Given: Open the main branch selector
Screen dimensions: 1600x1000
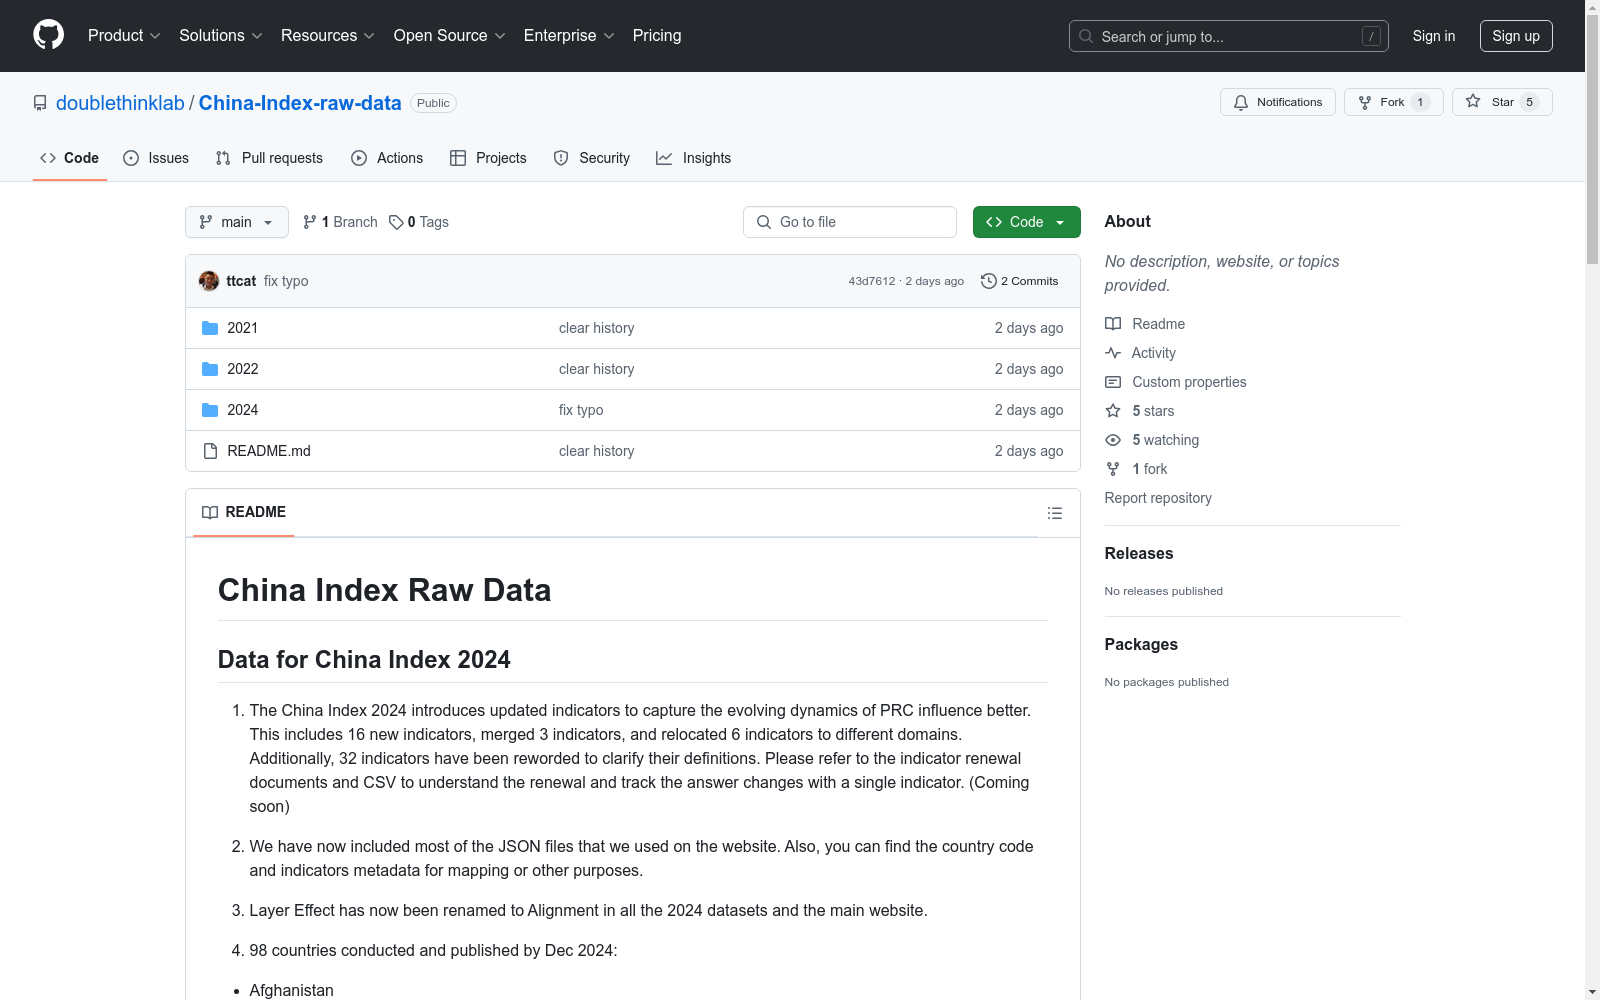Looking at the screenshot, I should pos(237,222).
